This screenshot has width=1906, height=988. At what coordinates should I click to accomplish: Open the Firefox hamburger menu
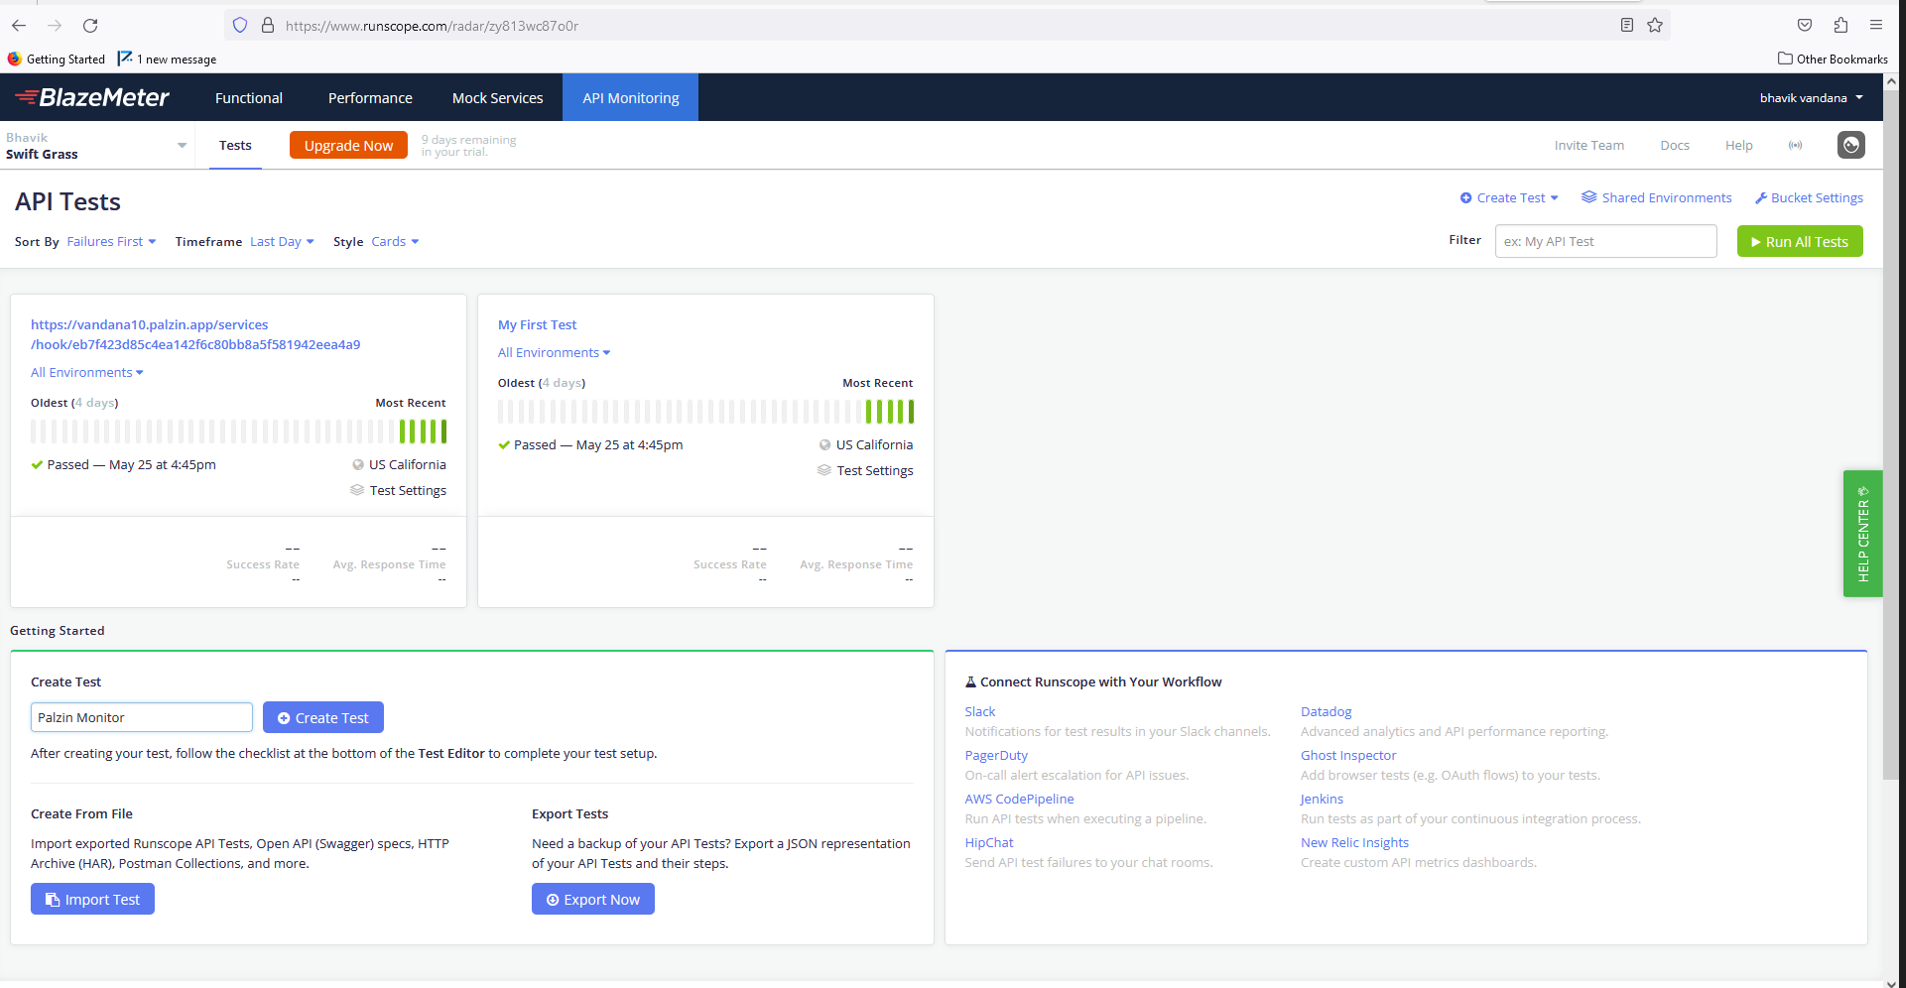pyautogui.click(x=1876, y=25)
